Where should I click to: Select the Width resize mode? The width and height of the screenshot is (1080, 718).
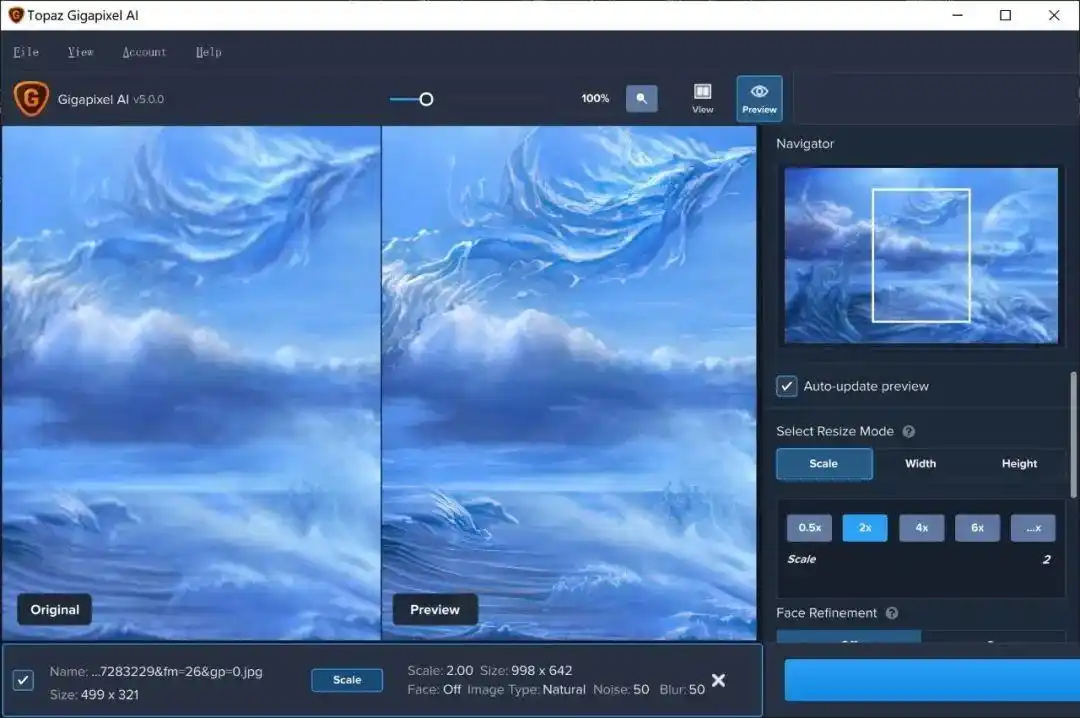[x=920, y=464]
